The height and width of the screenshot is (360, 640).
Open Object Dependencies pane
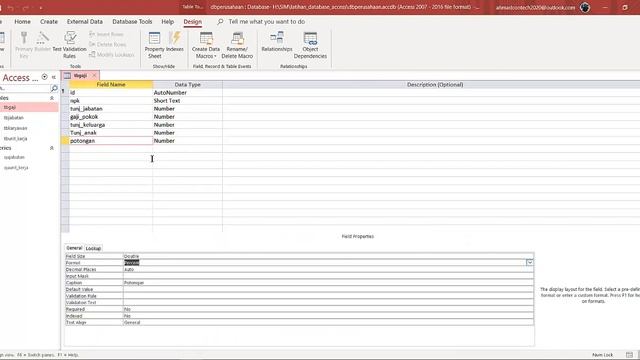[310, 44]
